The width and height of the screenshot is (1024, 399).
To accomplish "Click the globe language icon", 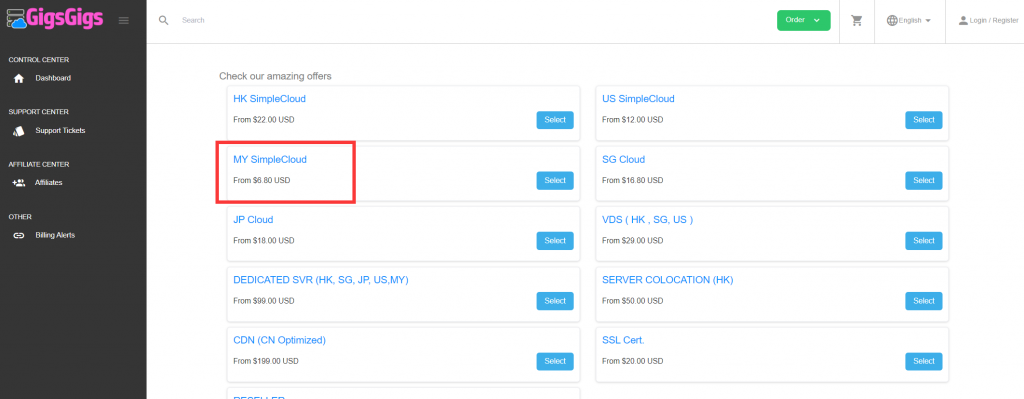I will (892, 20).
